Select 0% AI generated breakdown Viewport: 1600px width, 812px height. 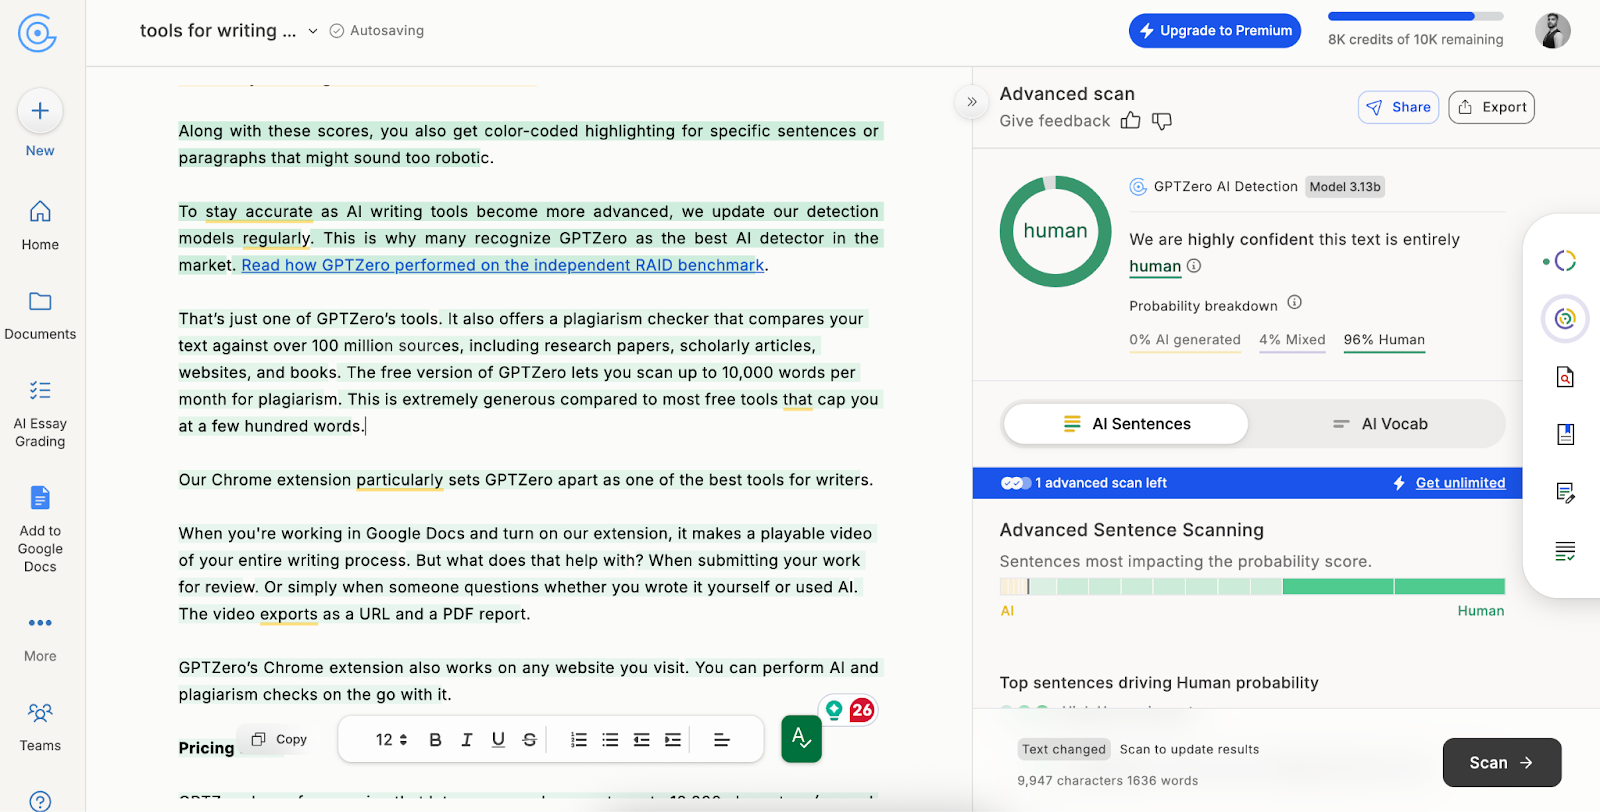(x=1185, y=340)
